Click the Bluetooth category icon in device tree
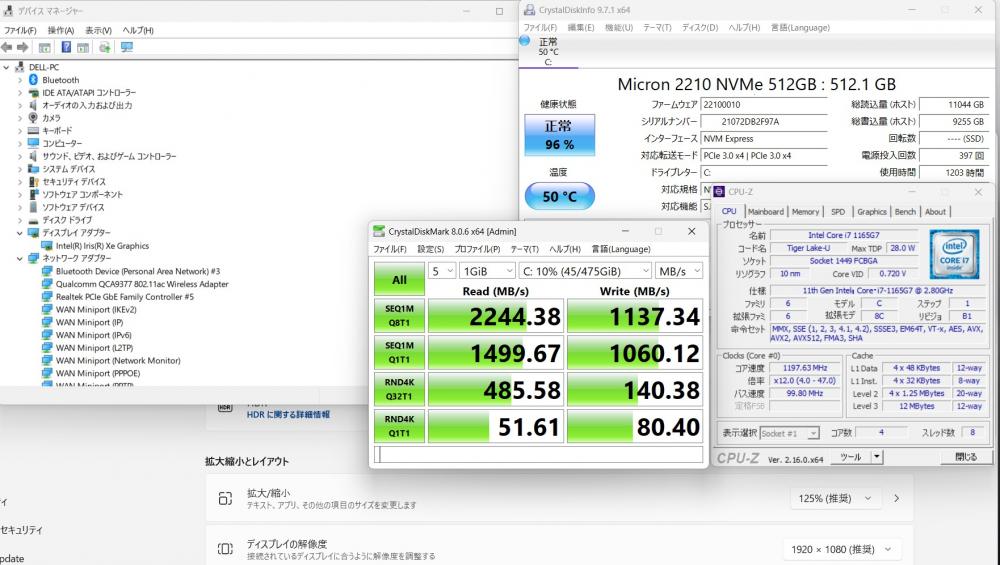 (x=33, y=80)
